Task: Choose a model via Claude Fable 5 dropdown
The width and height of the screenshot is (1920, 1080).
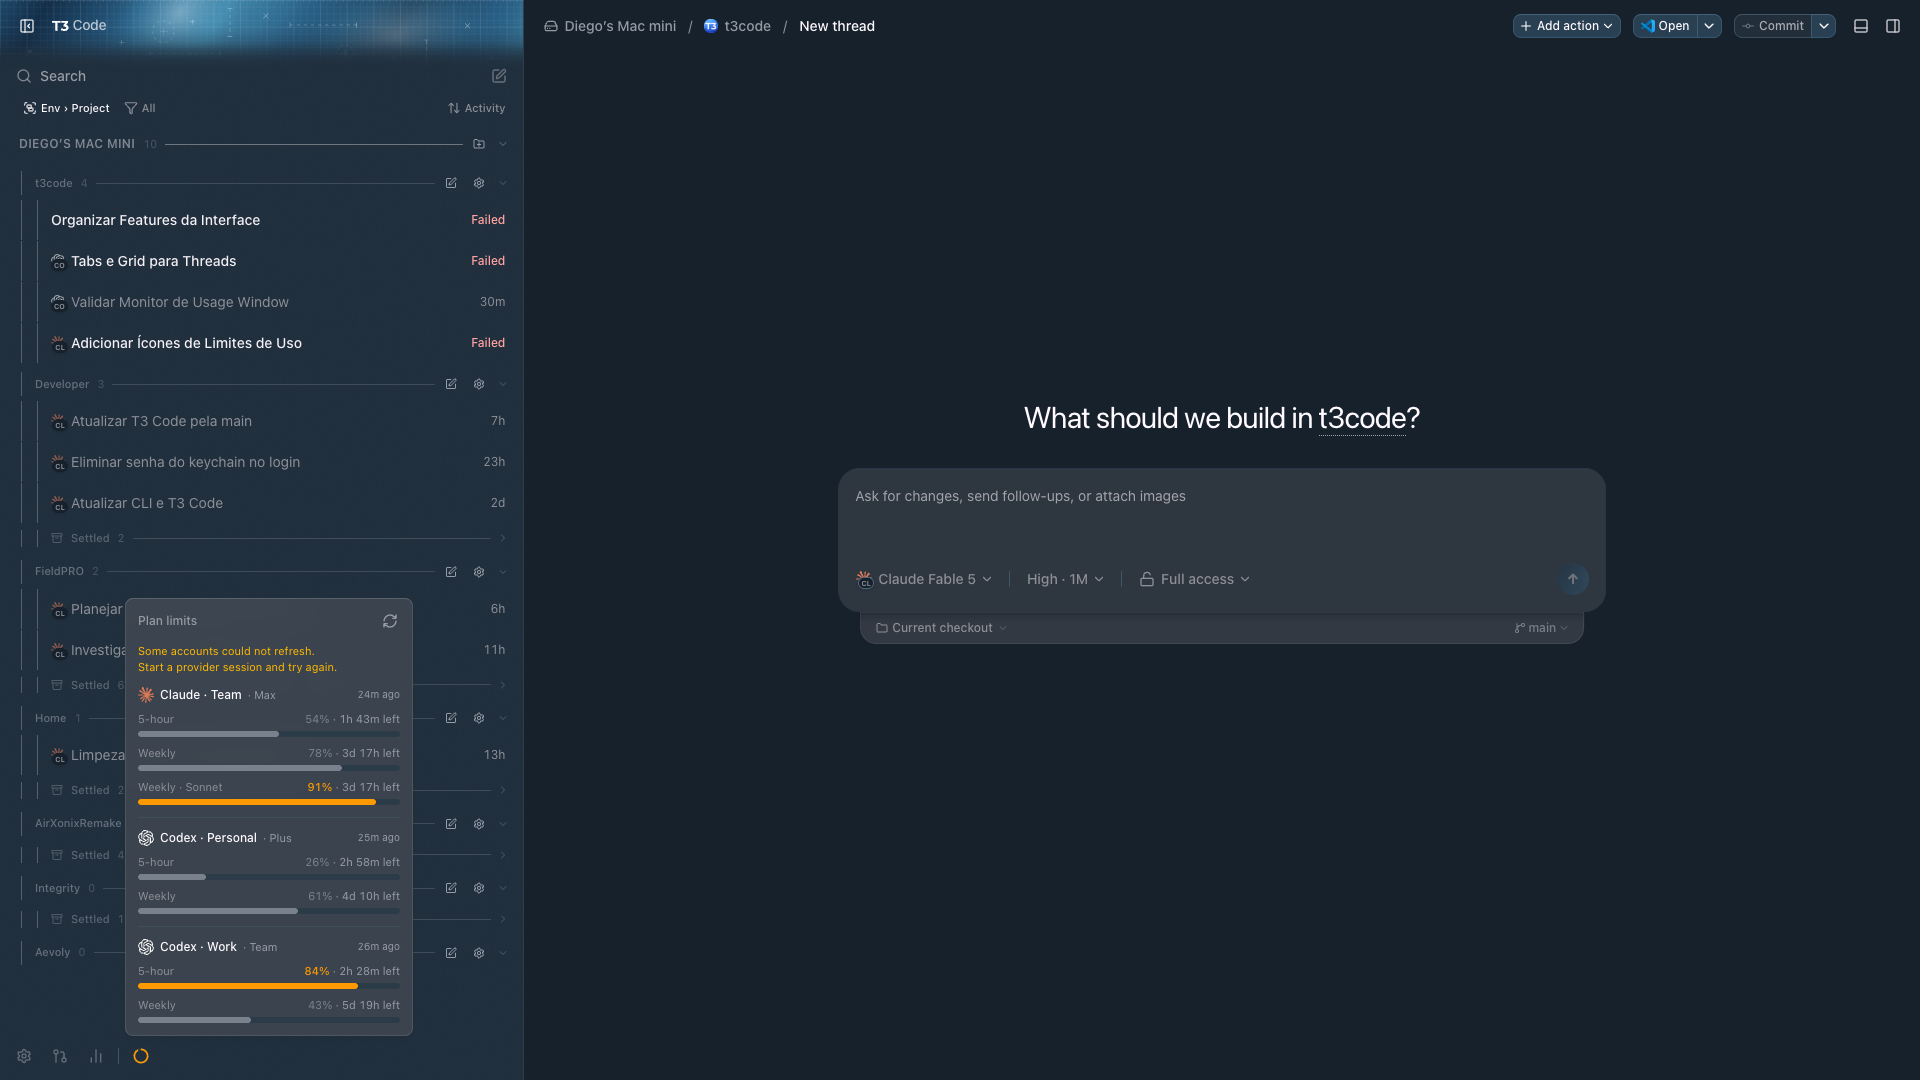Action: (925, 579)
